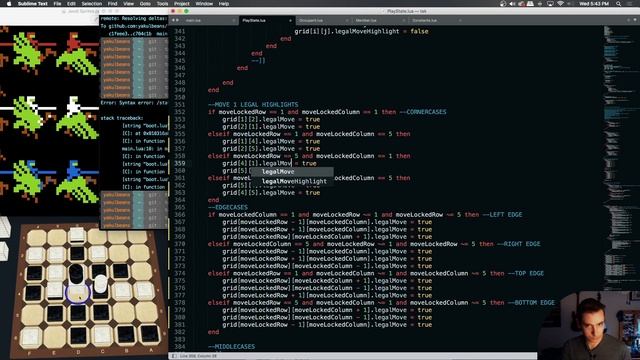Image resolution: width=640 pixels, height=360 pixels.
Task: Choose legalMove from the autocomplete popup
Action: pos(292,172)
